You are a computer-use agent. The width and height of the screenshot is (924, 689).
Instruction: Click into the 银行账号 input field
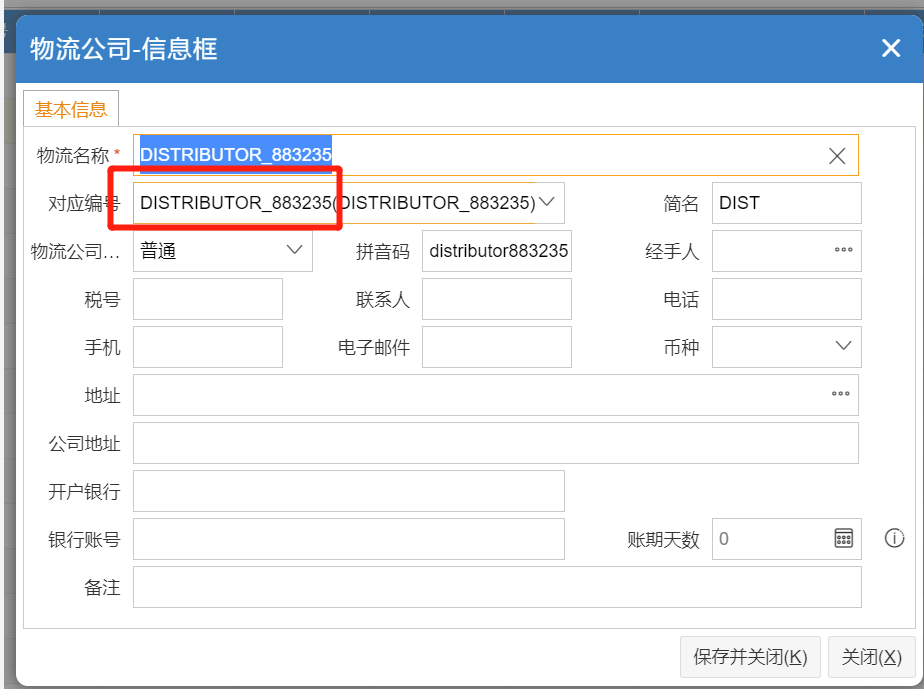coord(349,539)
